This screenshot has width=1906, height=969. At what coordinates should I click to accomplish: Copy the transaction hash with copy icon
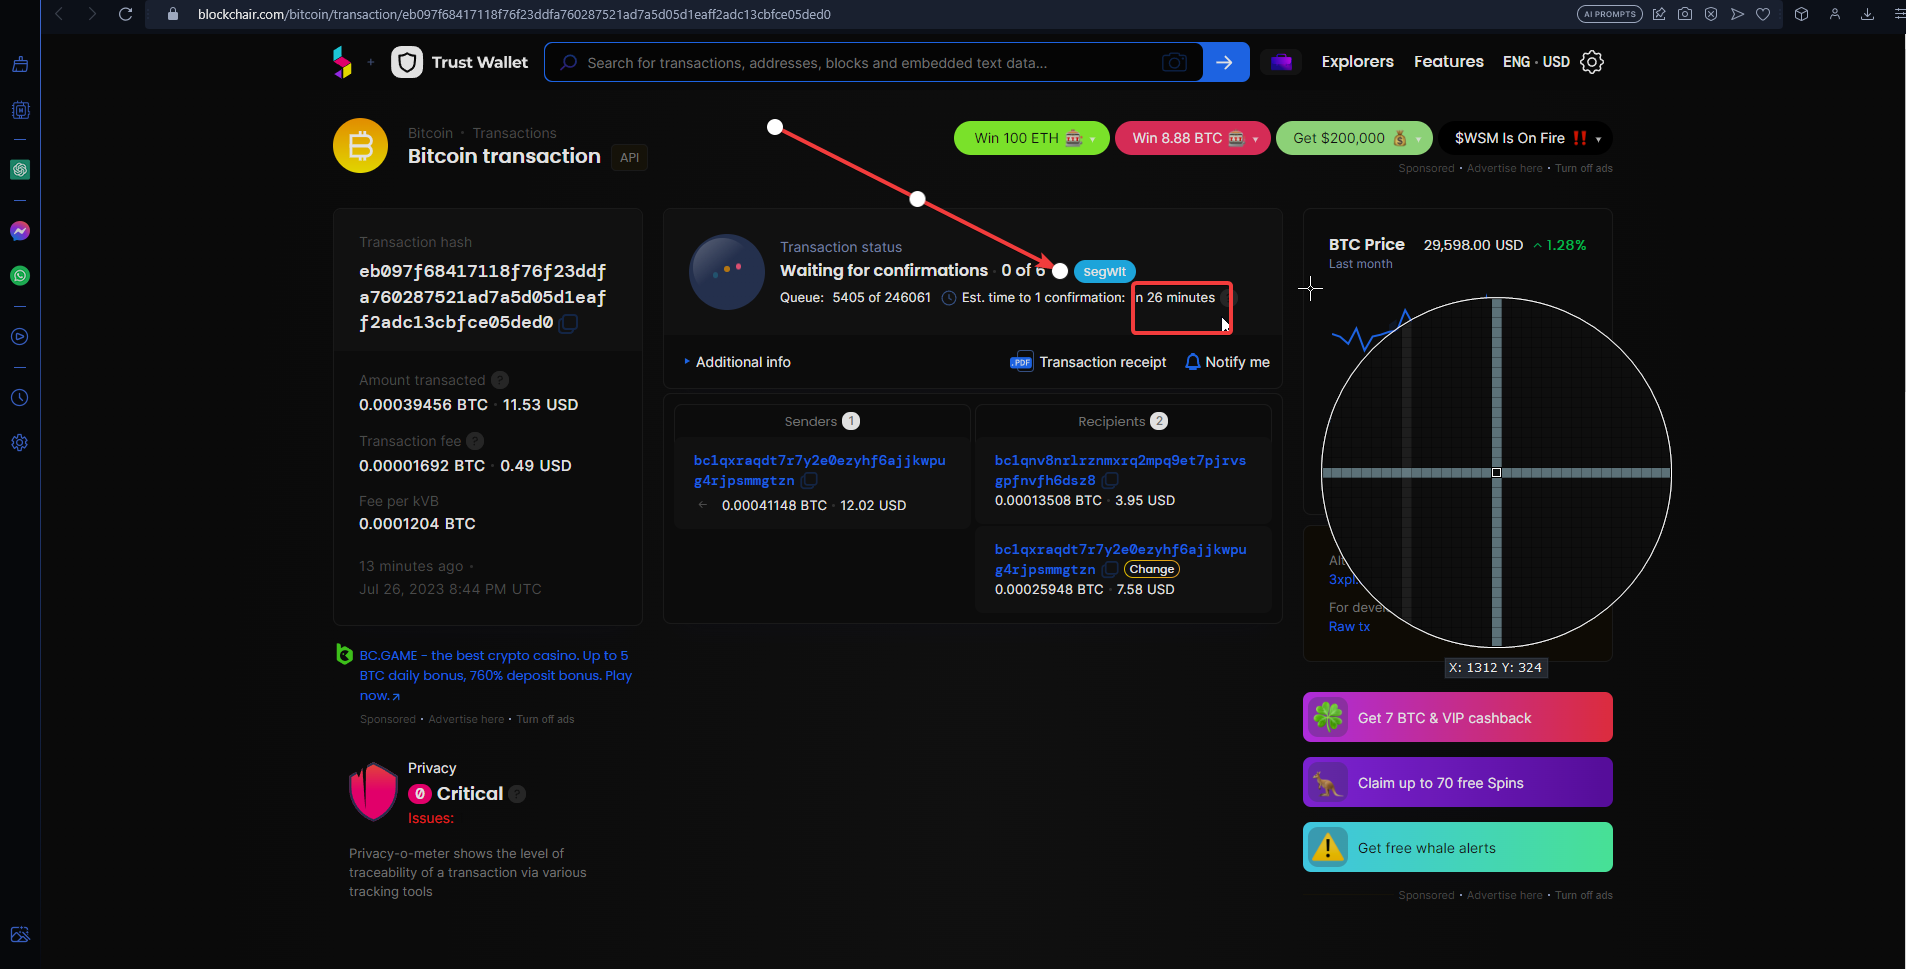point(568,323)
